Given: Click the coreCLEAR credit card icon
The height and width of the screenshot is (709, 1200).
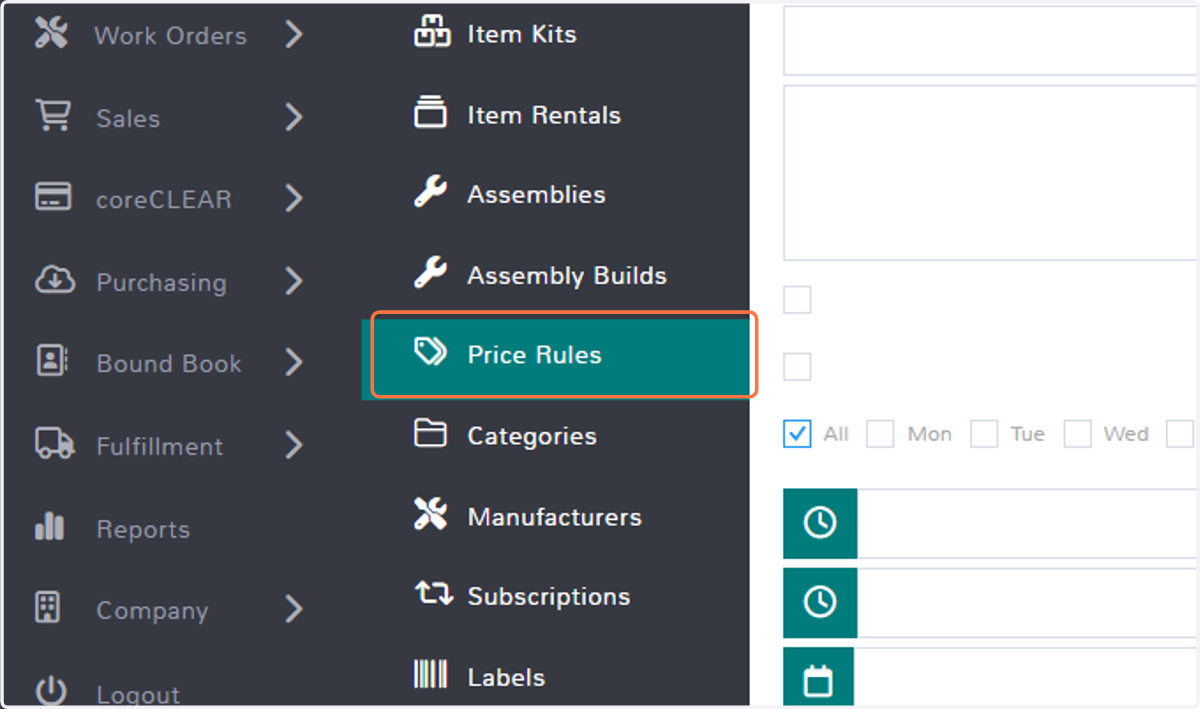Looking at the screenshot, I should point(52,197).
